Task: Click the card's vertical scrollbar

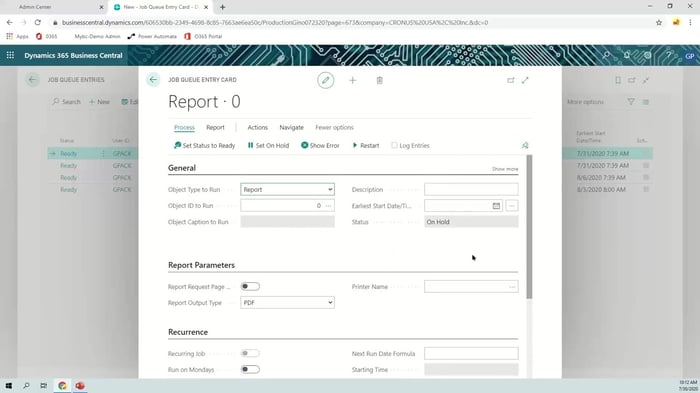Action: 529,226
